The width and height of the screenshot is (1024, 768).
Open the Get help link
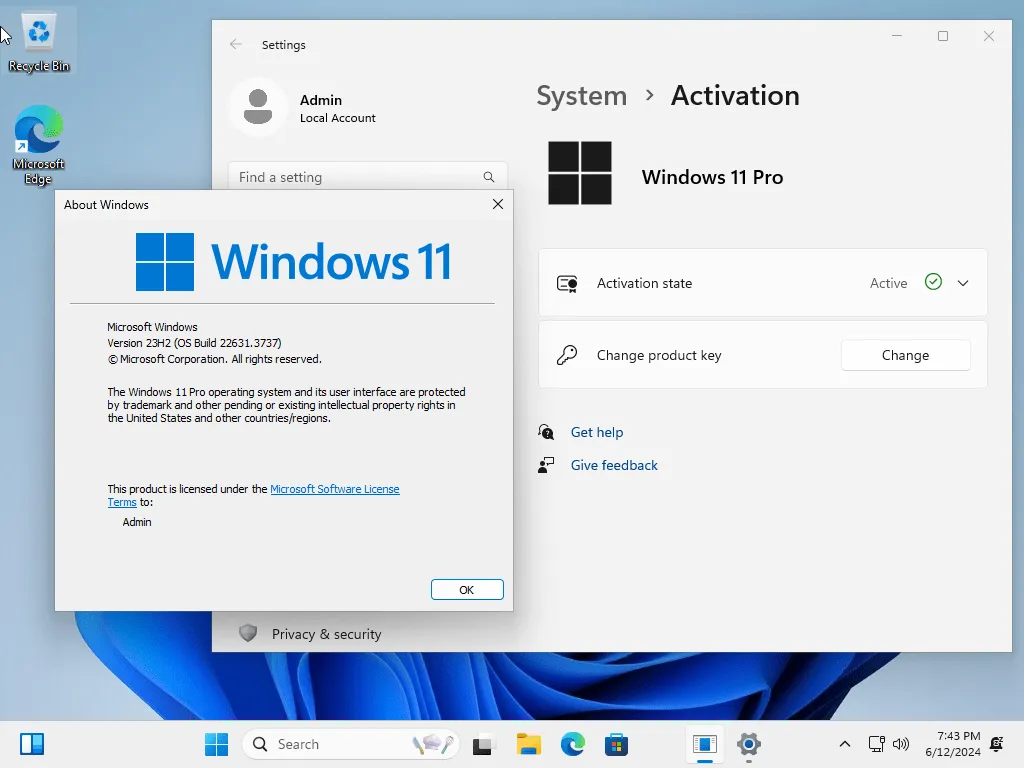pos(597,432)
